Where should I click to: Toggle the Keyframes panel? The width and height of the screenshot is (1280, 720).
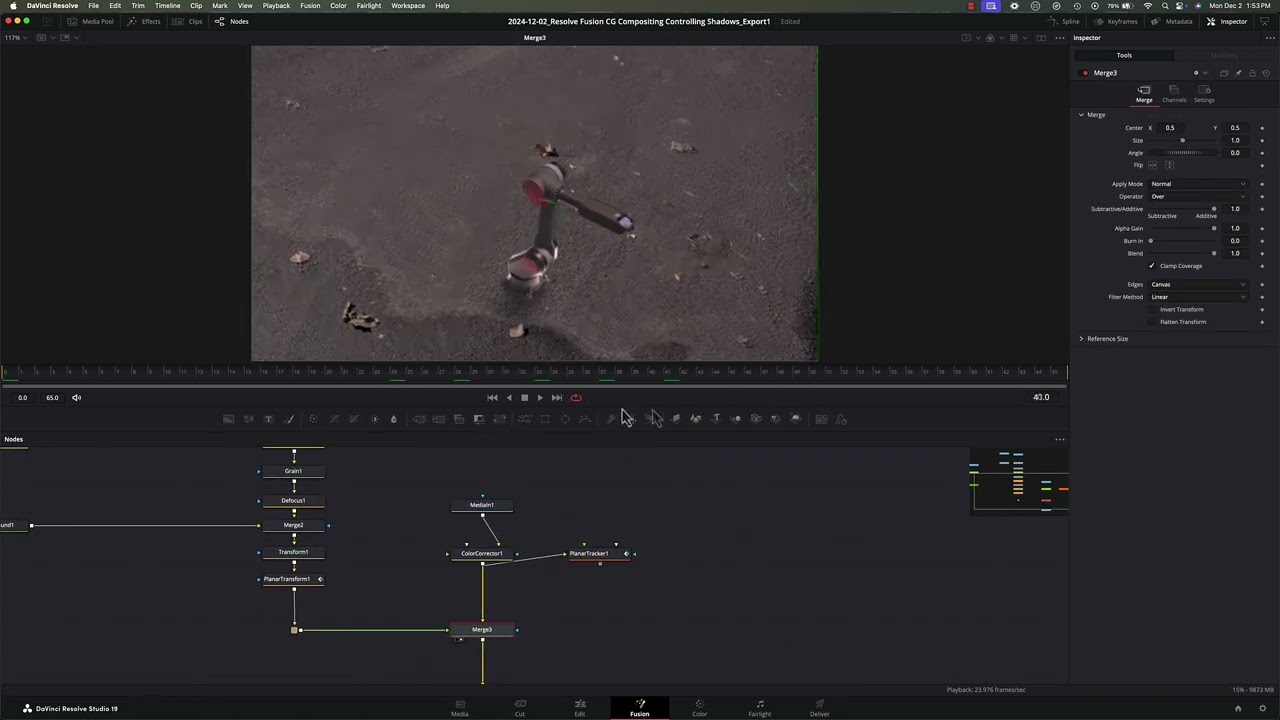coord(1115,21)
